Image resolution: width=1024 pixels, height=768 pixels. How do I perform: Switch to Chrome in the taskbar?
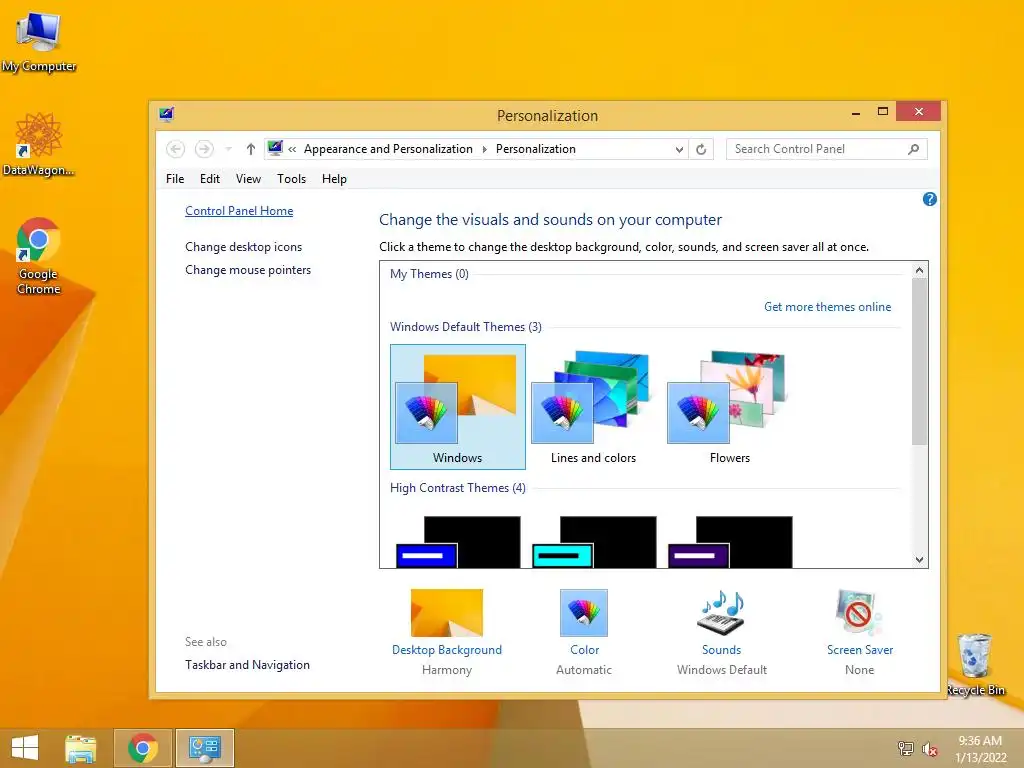tap(143, 748)
